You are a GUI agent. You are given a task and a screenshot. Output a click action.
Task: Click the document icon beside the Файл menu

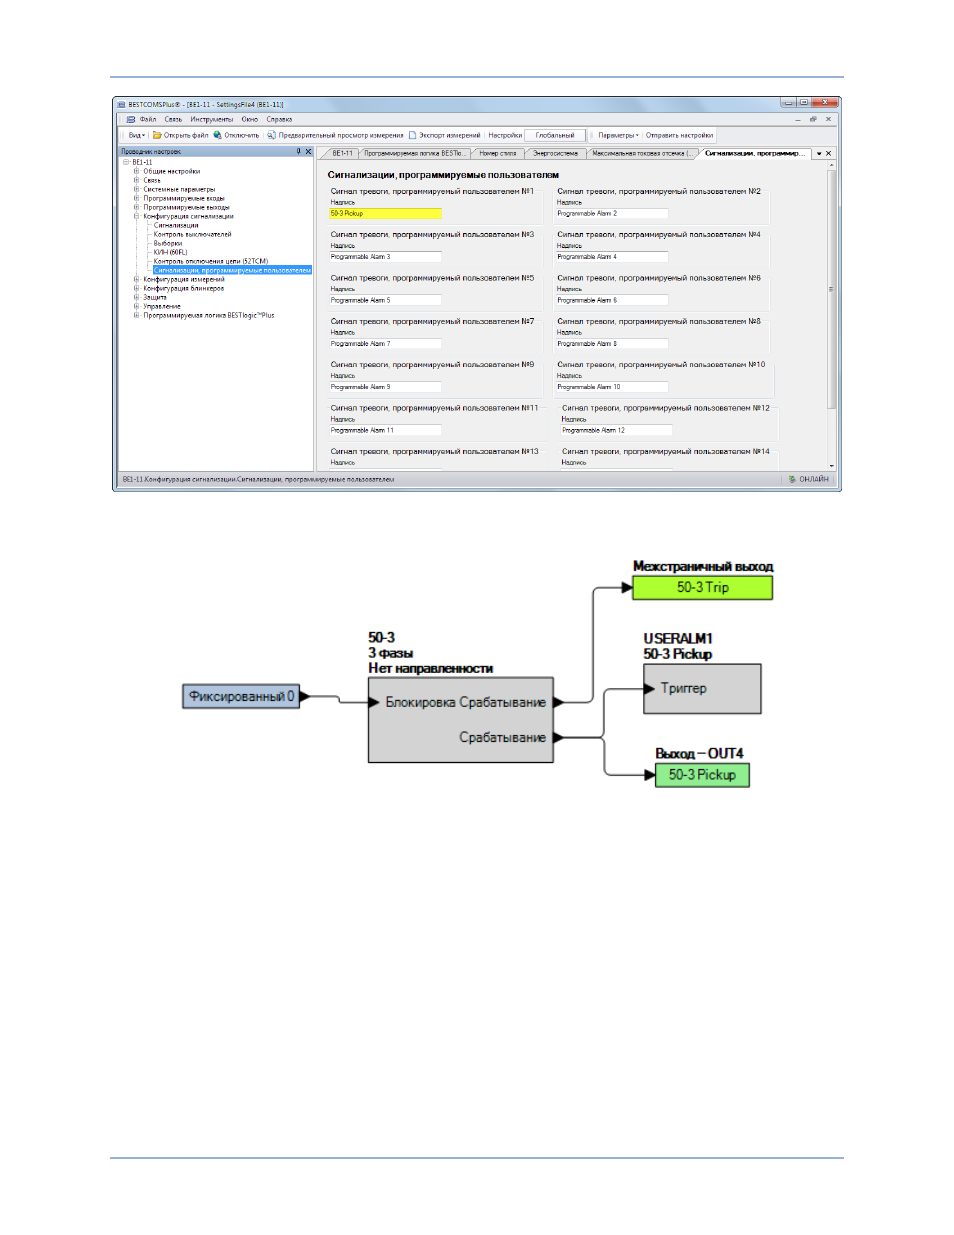click(131, 119)
